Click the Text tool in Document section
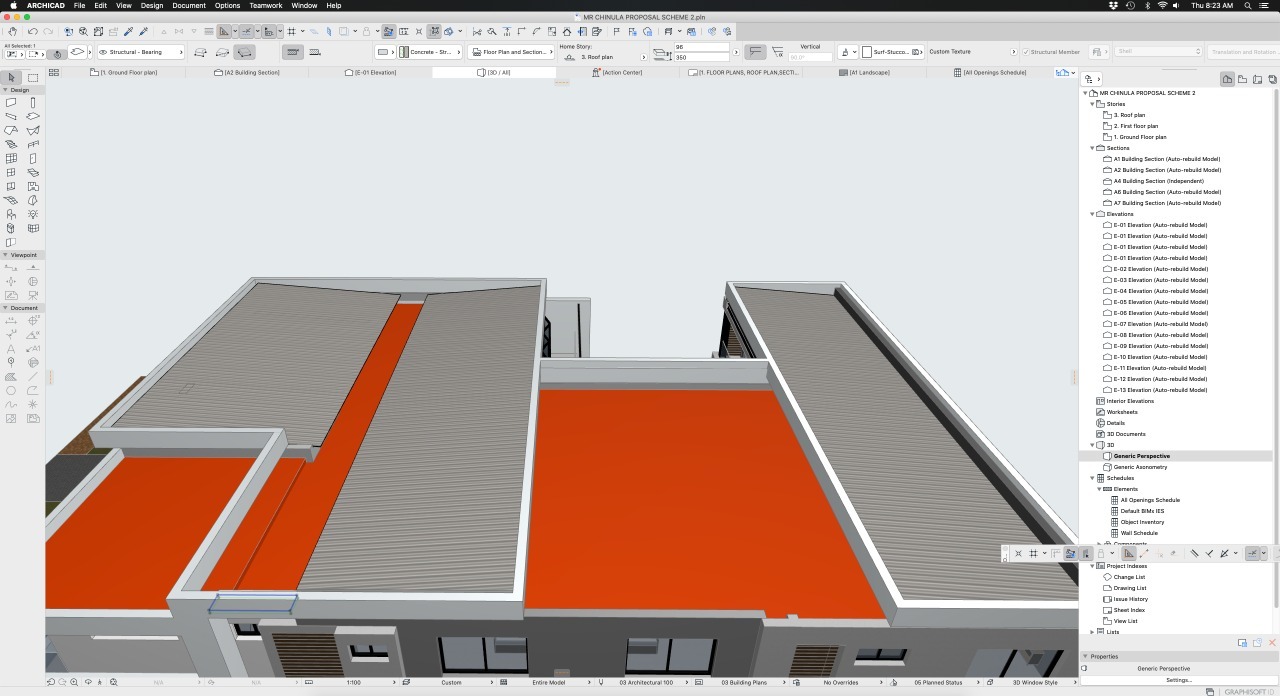 [x=11, y=348]
